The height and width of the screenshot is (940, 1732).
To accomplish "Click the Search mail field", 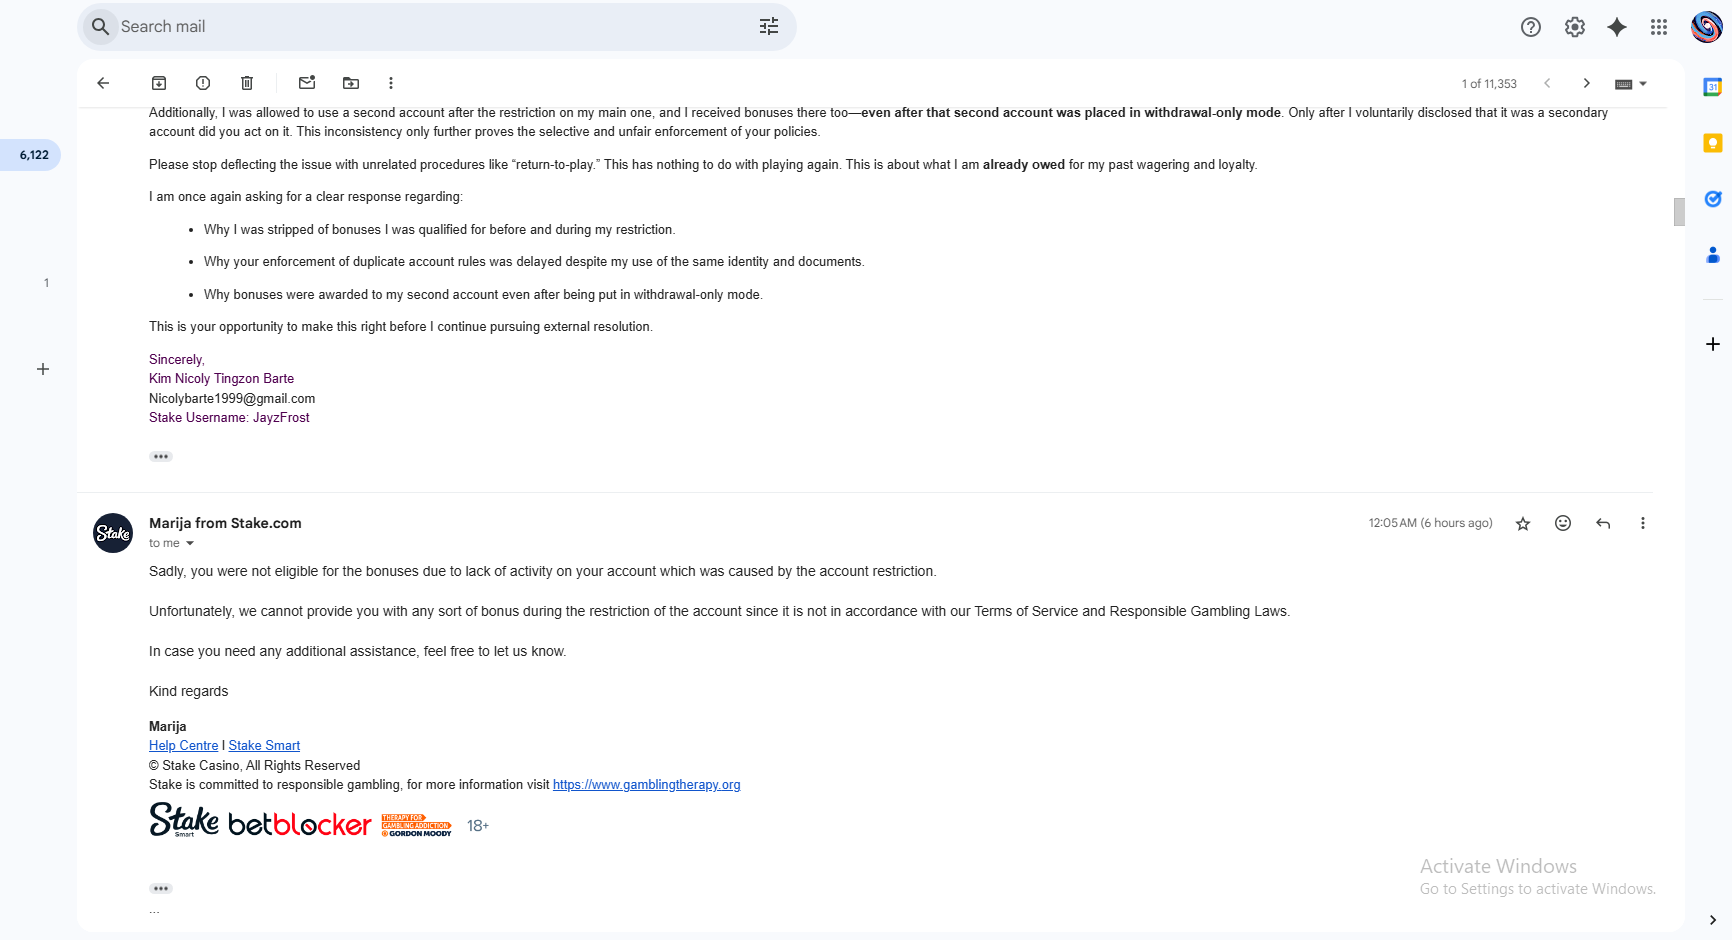I will pos(436,27).
